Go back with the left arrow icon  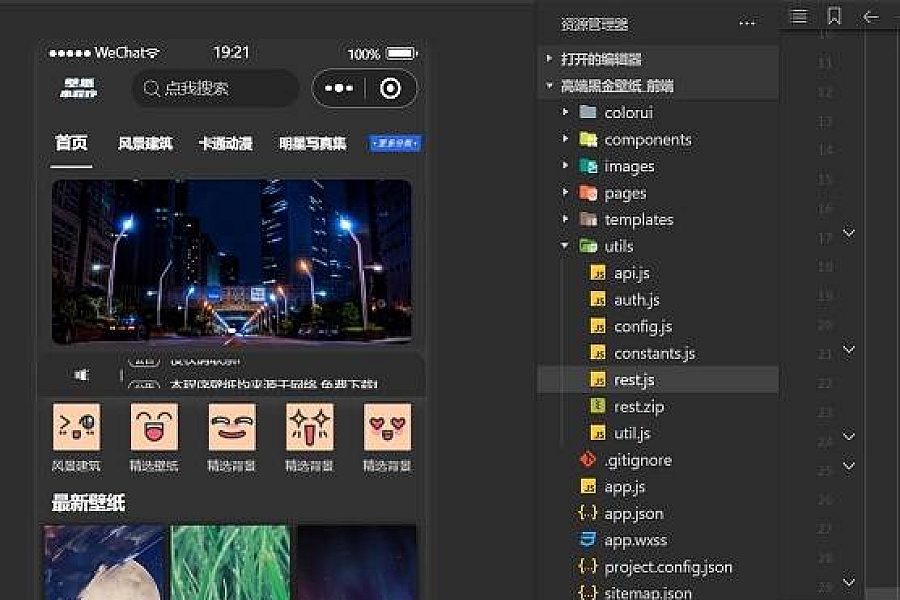point(870,17)
